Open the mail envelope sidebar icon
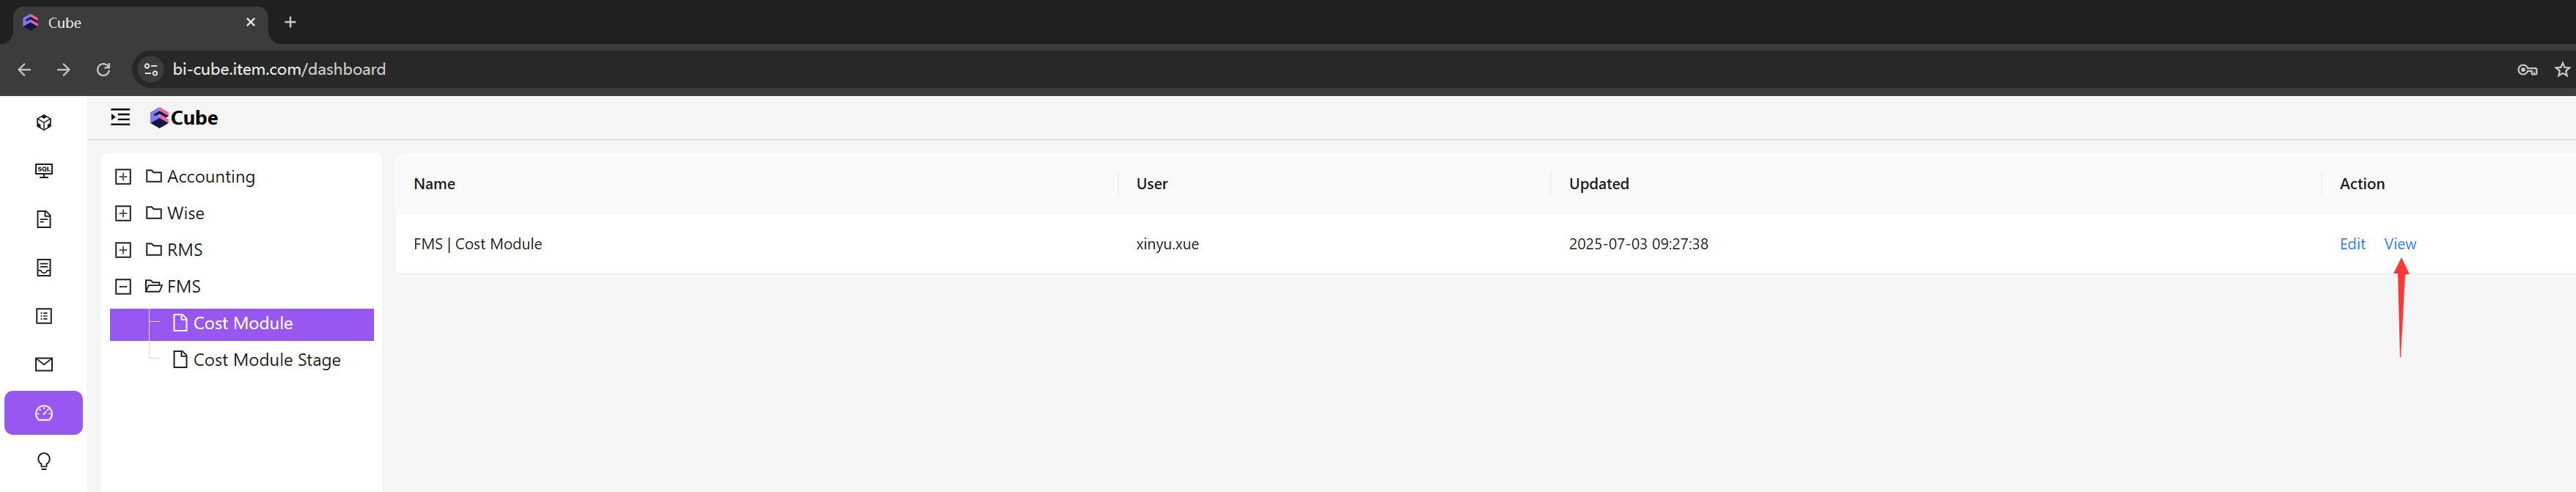Viewport: 2576px width, 492px height. click(x=44, y=365)
